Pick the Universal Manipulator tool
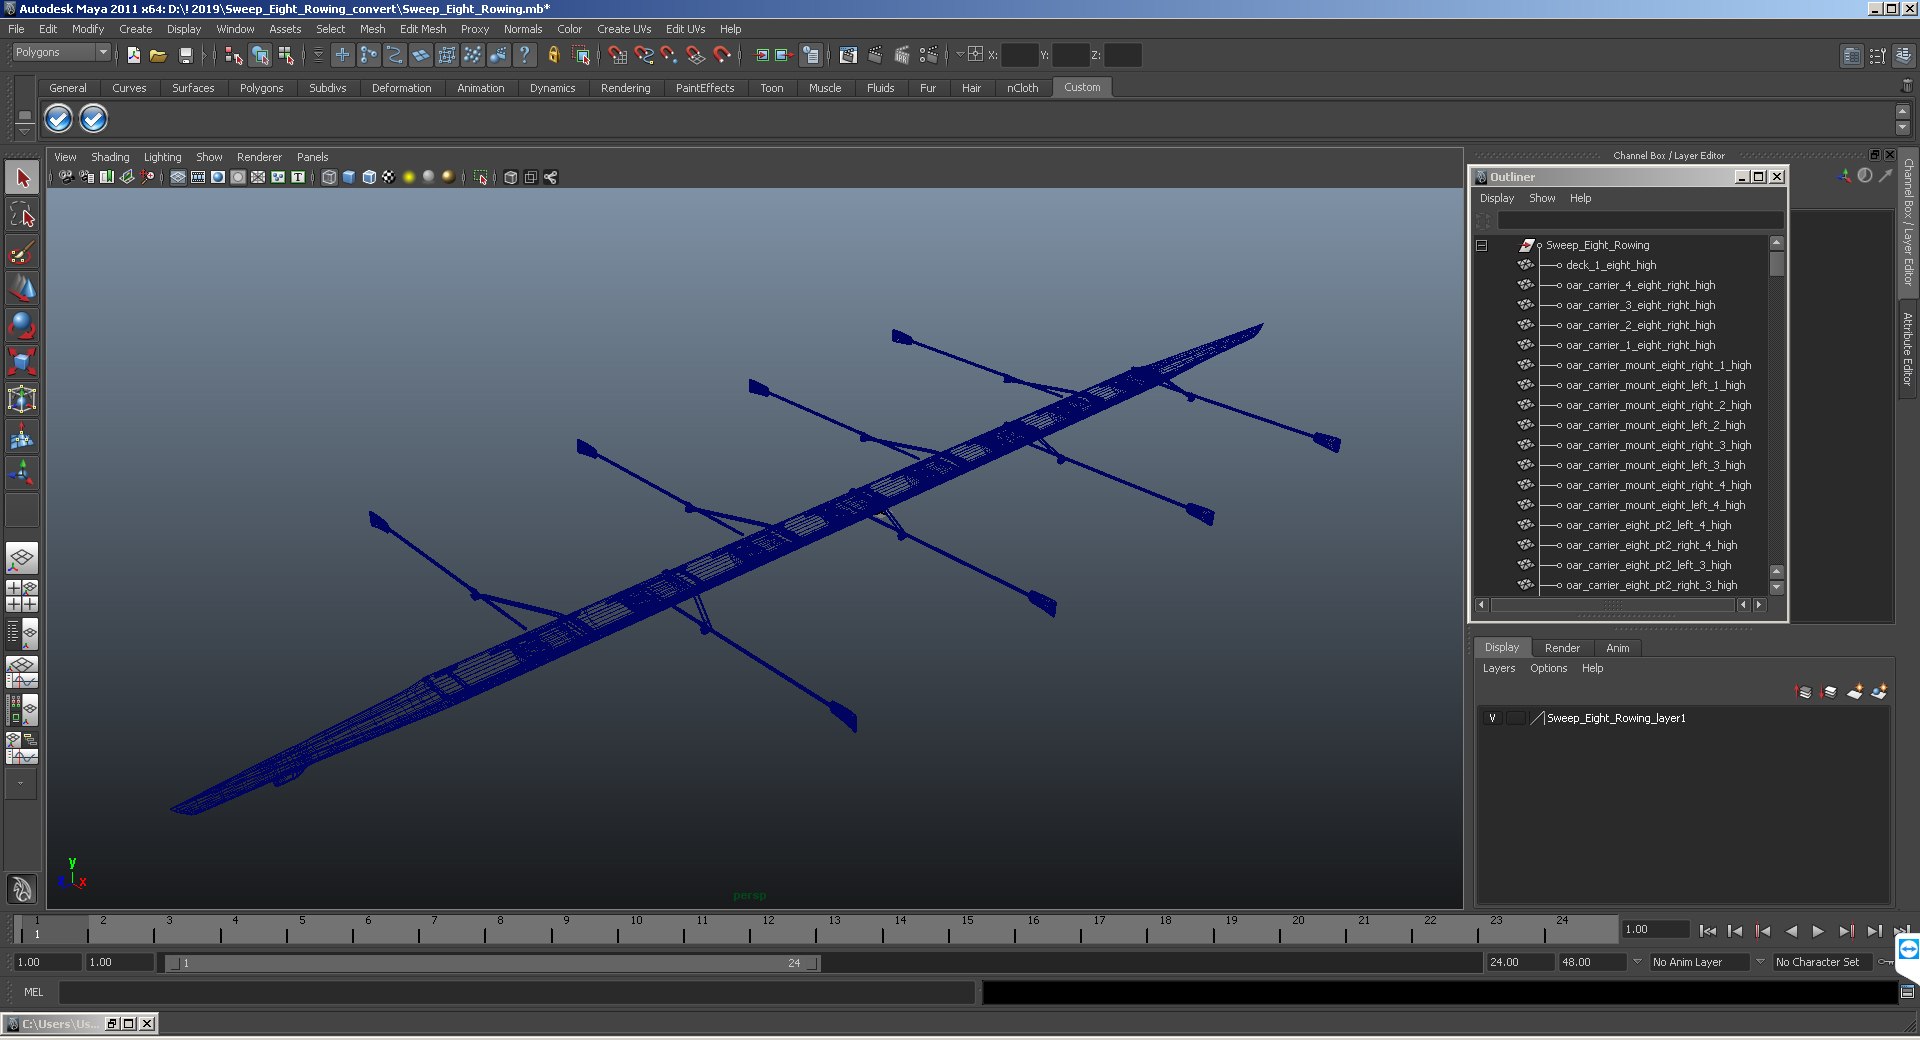The width and height of the screenshot is (1920, 1040). click(22, 399)
